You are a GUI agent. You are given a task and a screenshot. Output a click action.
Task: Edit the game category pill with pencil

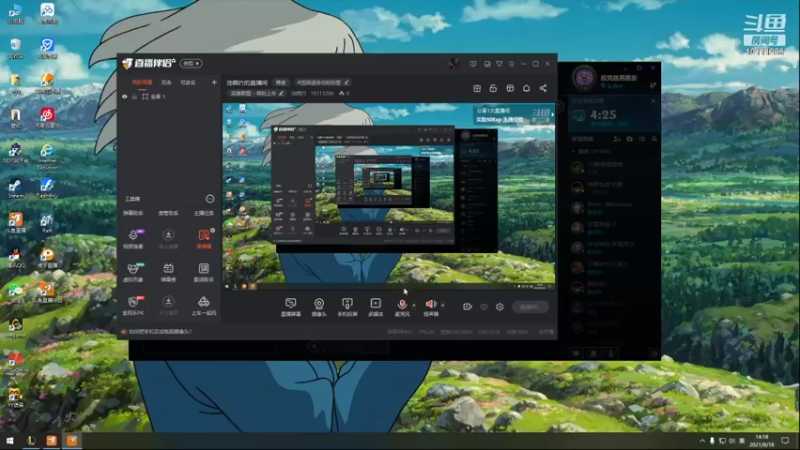[x=257, y=93]
